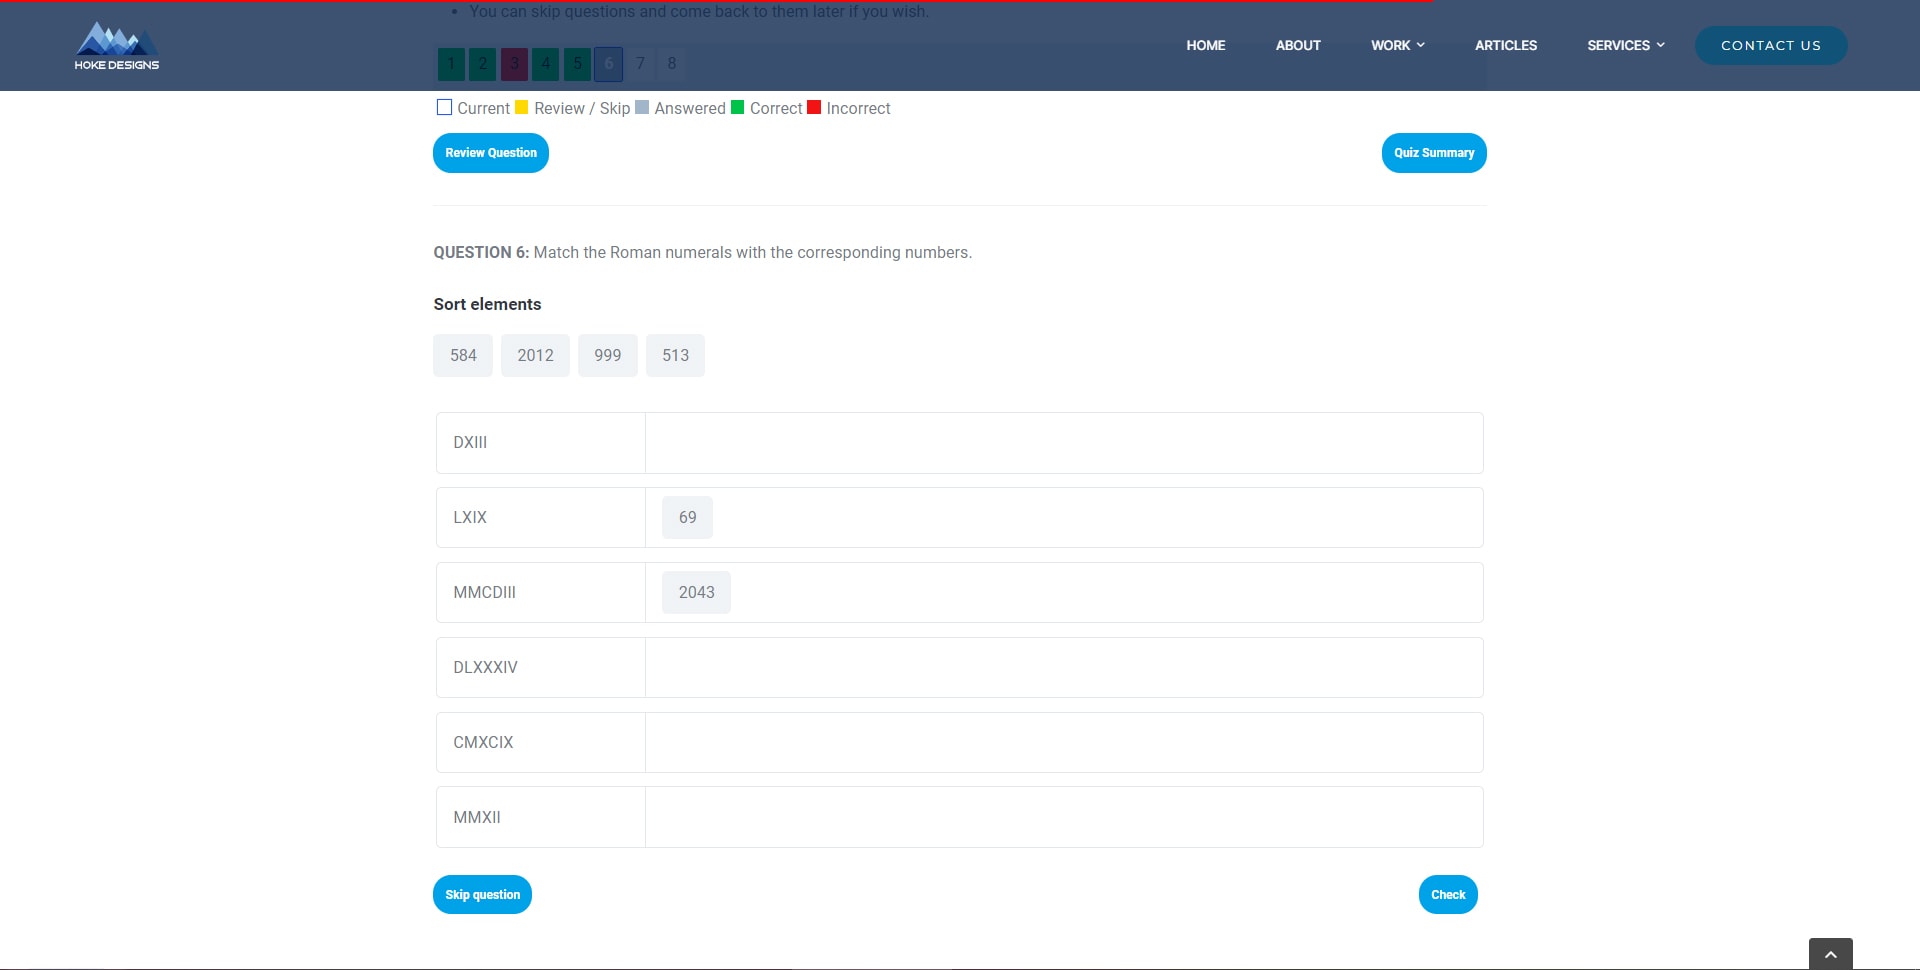This screenshot has width=1920, height=970.
Task: Select the 584 sortable tile
Action: tap(463, 356)
